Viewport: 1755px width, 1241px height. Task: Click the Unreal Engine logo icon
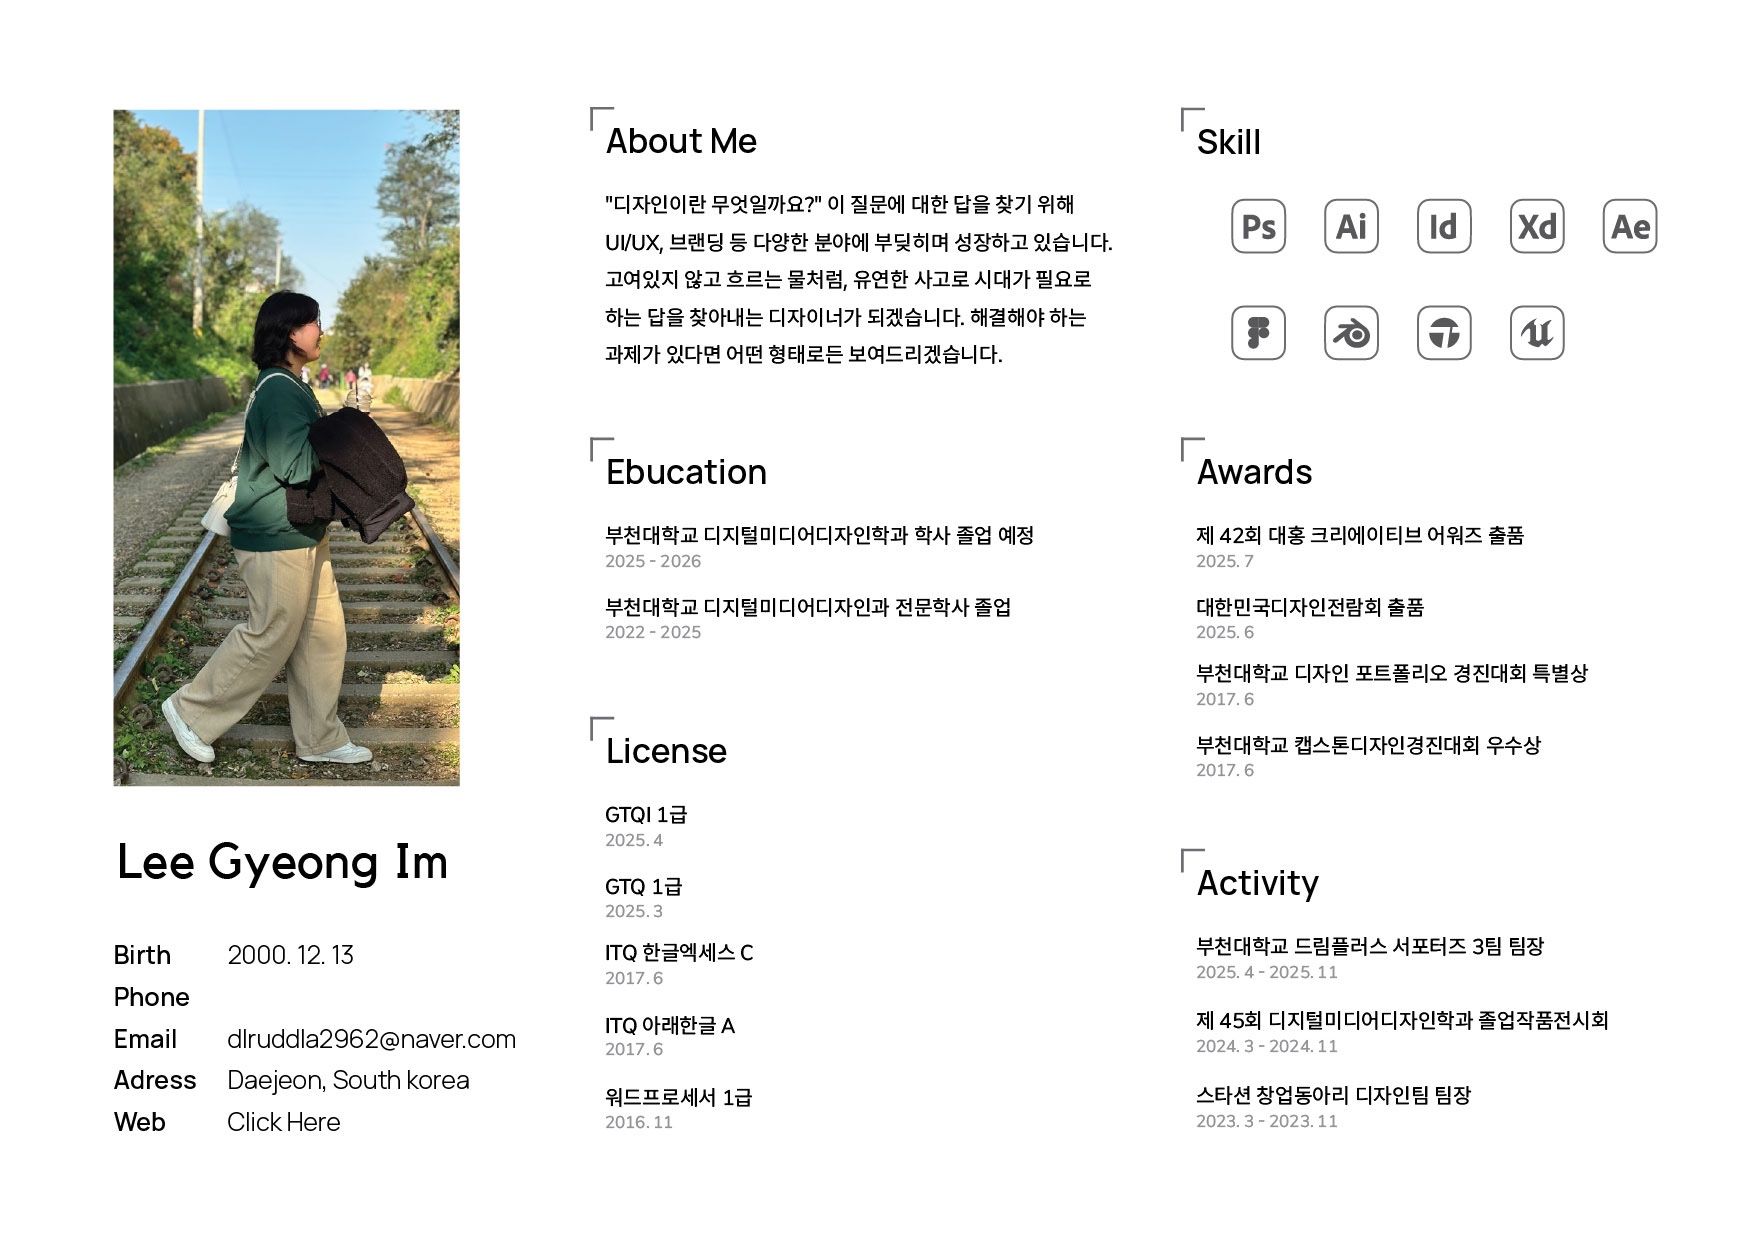point(1536,333)
